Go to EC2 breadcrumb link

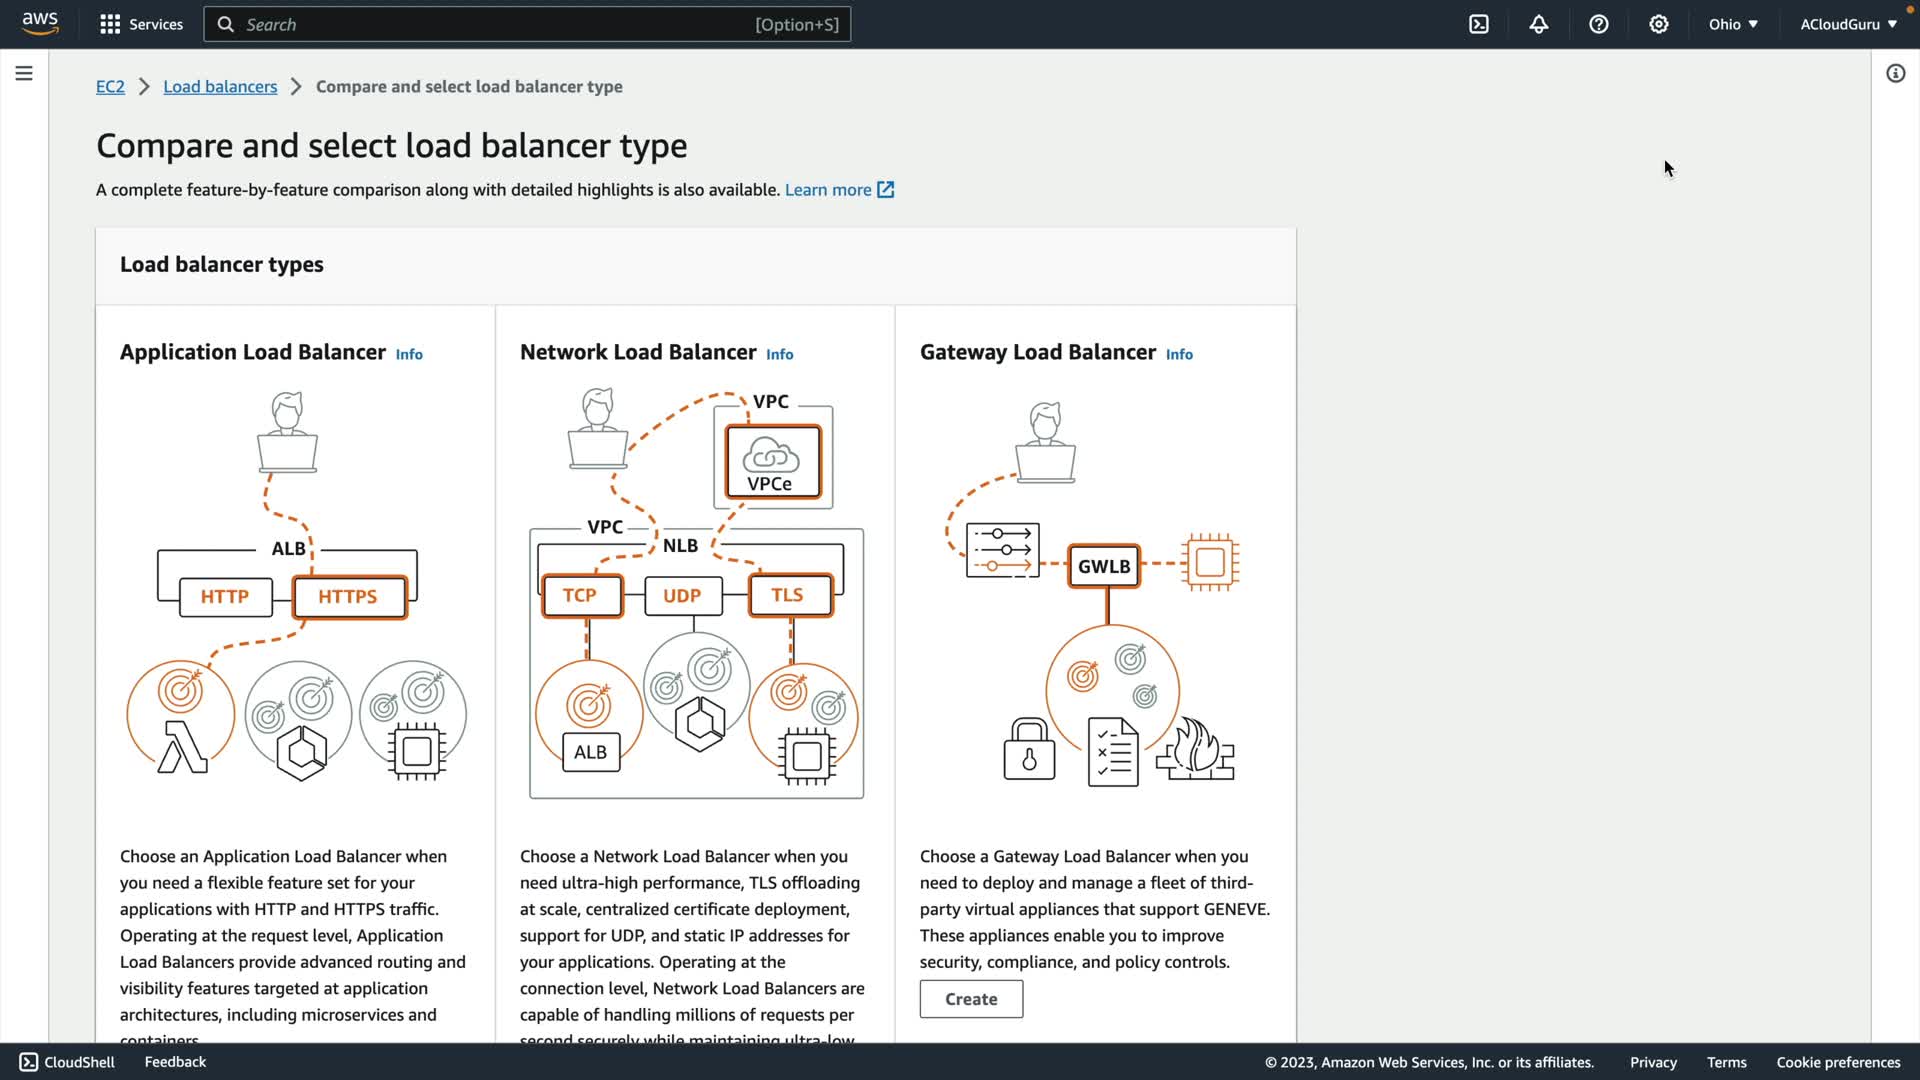110,87
